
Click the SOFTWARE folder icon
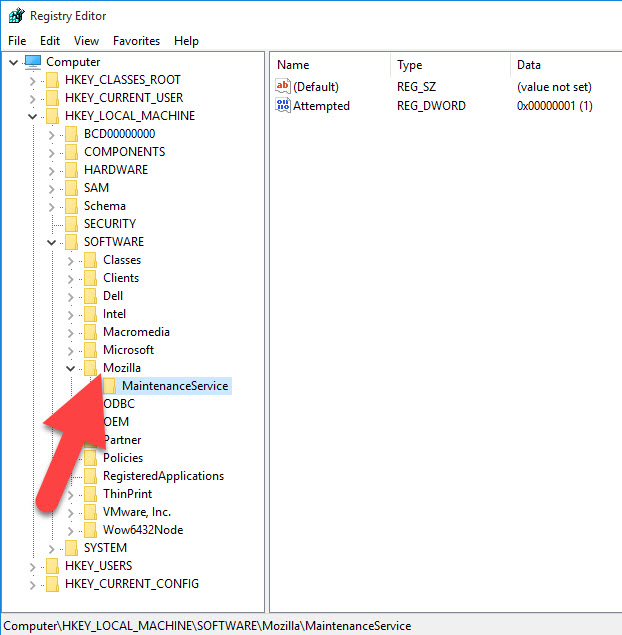[71, 242]
